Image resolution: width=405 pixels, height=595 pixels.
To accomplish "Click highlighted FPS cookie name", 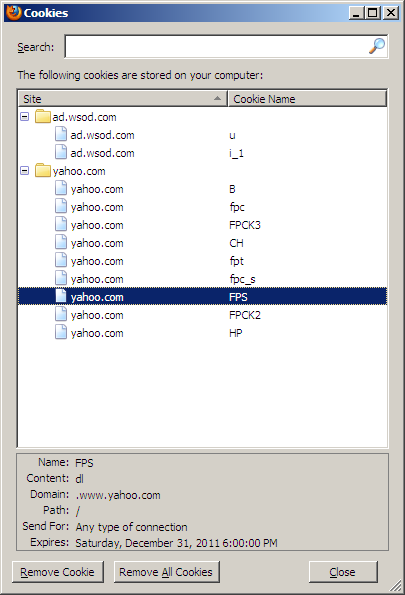I will coord(238,297).
